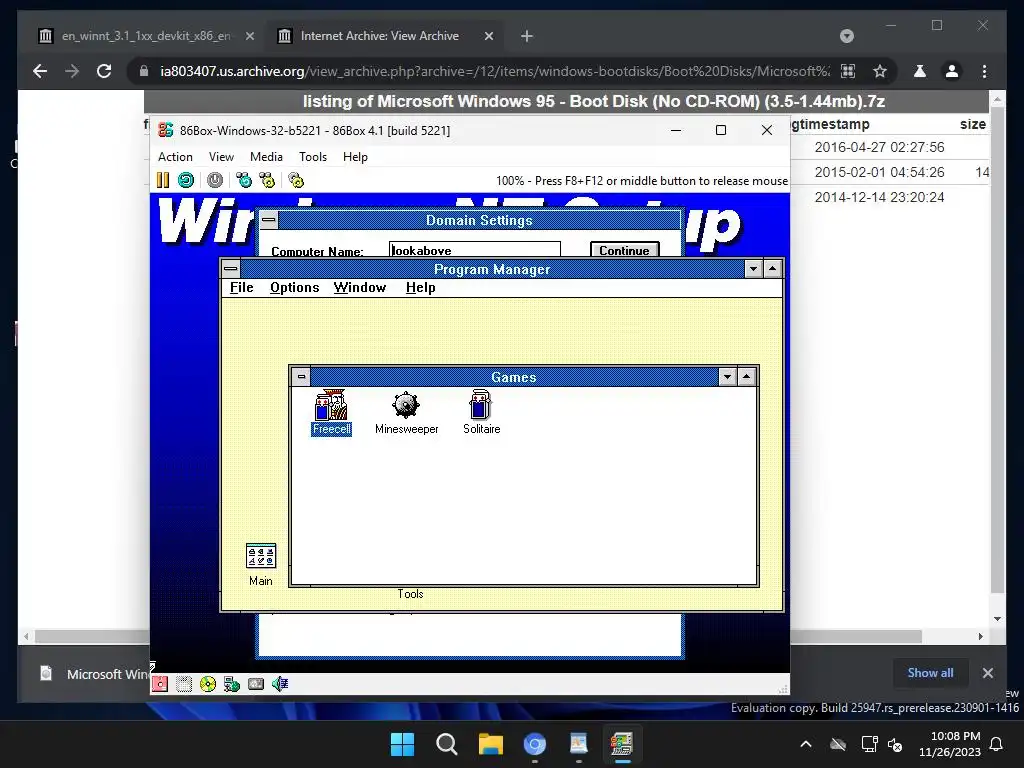Maximize Program Manager with up arrow

(773, 268)
